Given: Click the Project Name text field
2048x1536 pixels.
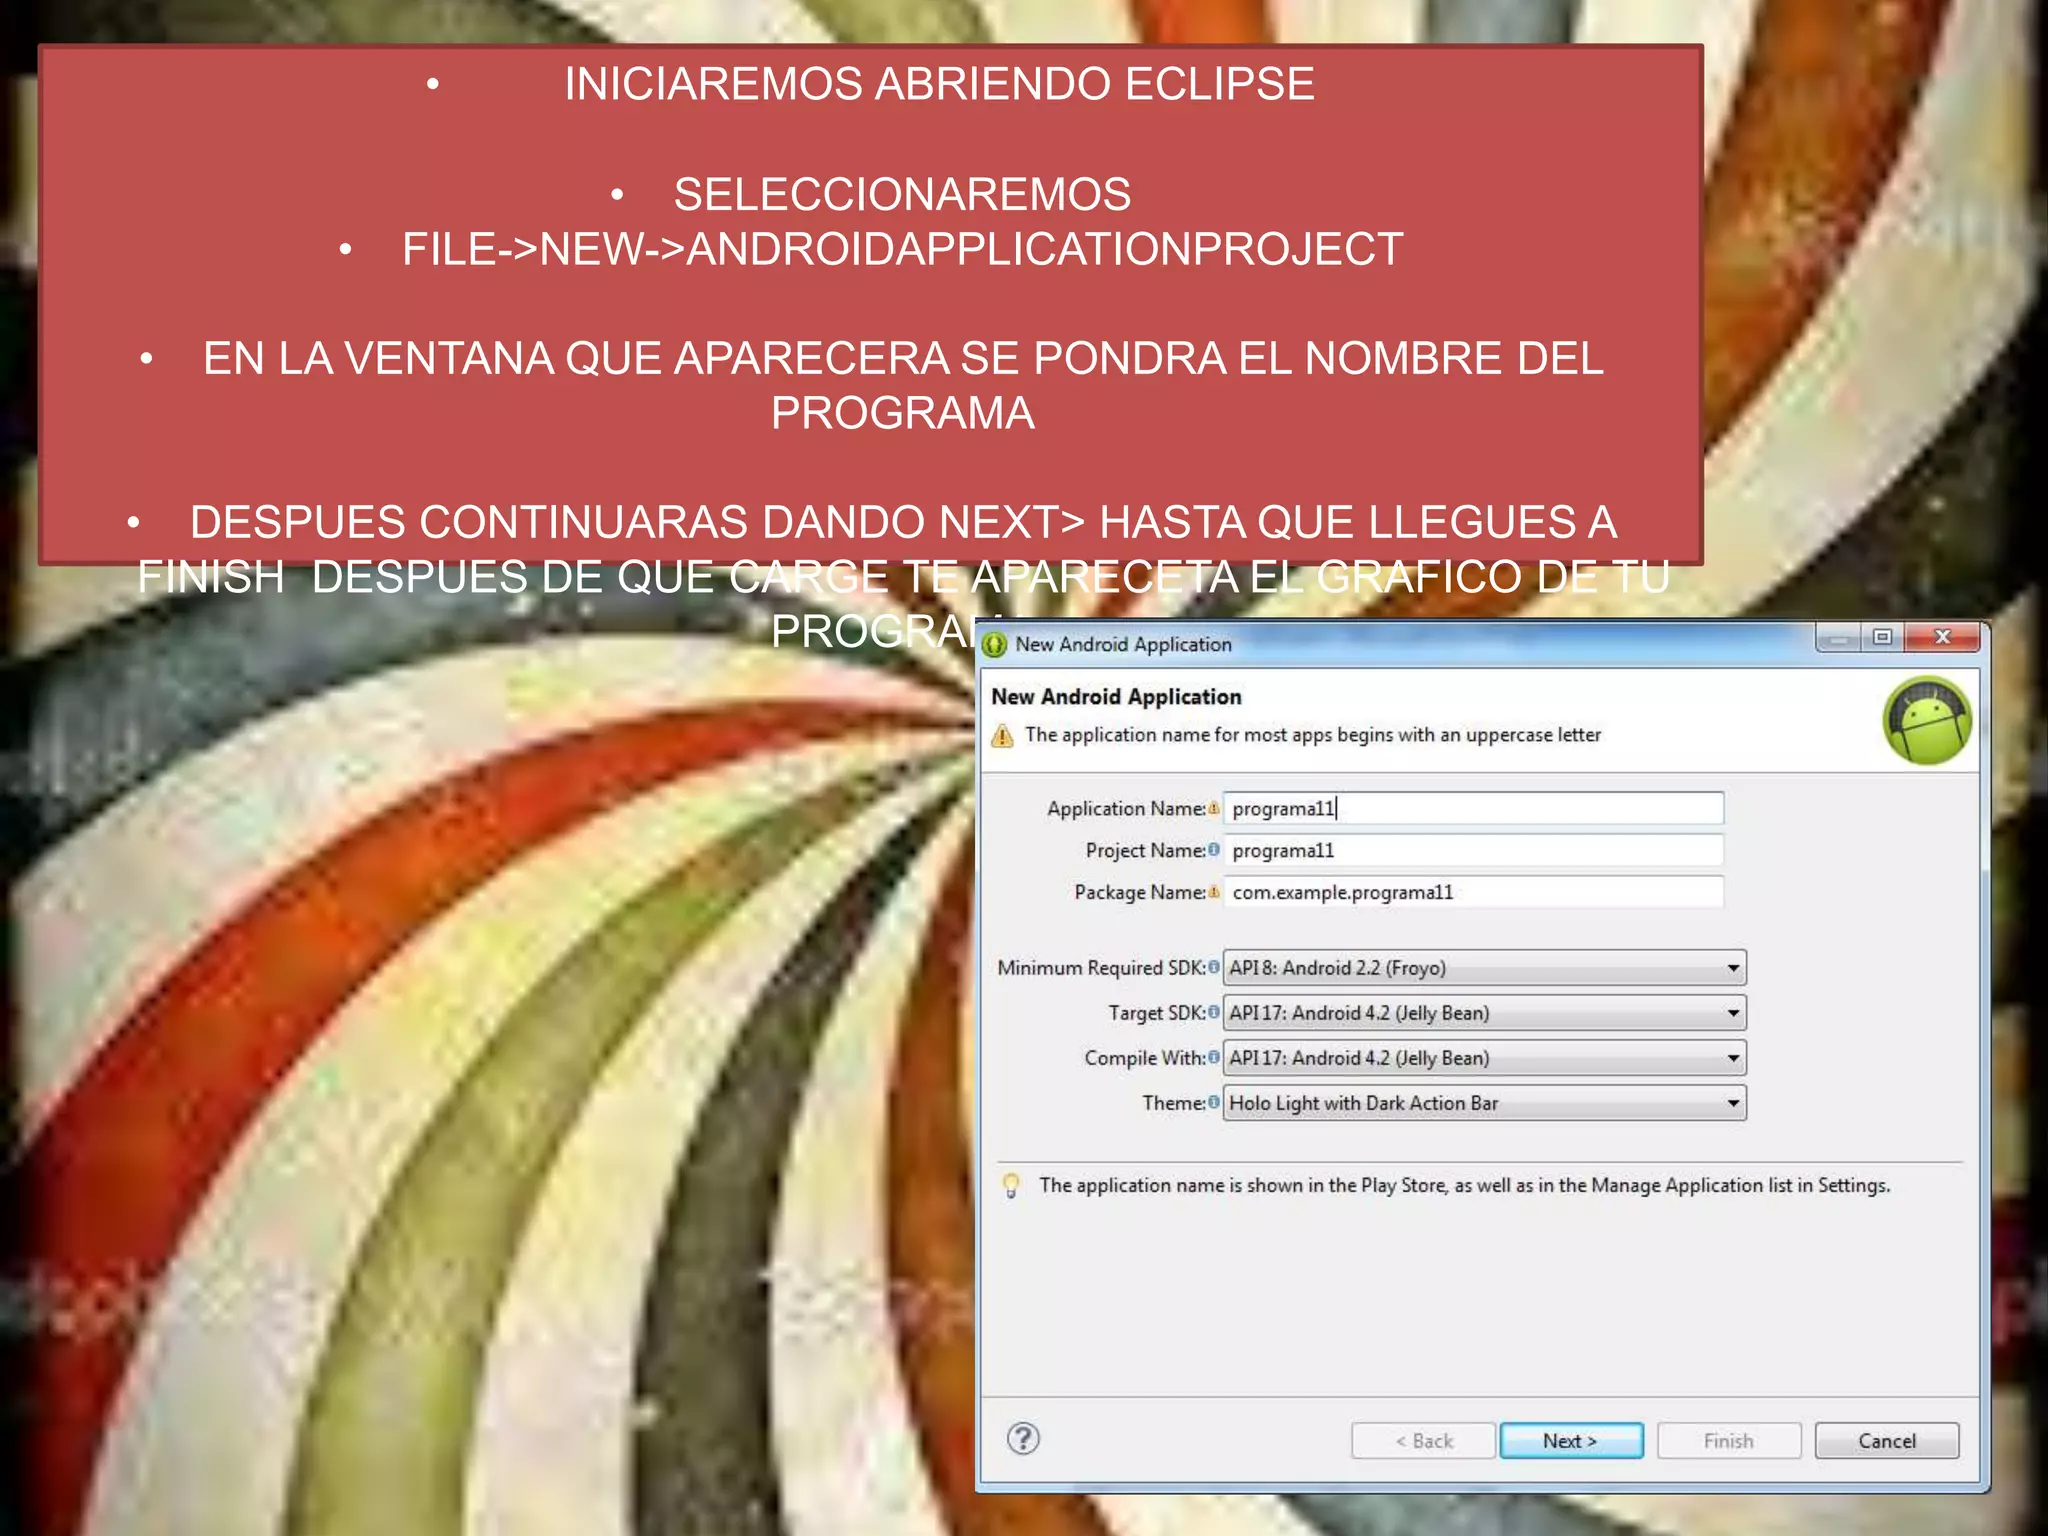Looking at the screenshot, I should (1472, 850).
